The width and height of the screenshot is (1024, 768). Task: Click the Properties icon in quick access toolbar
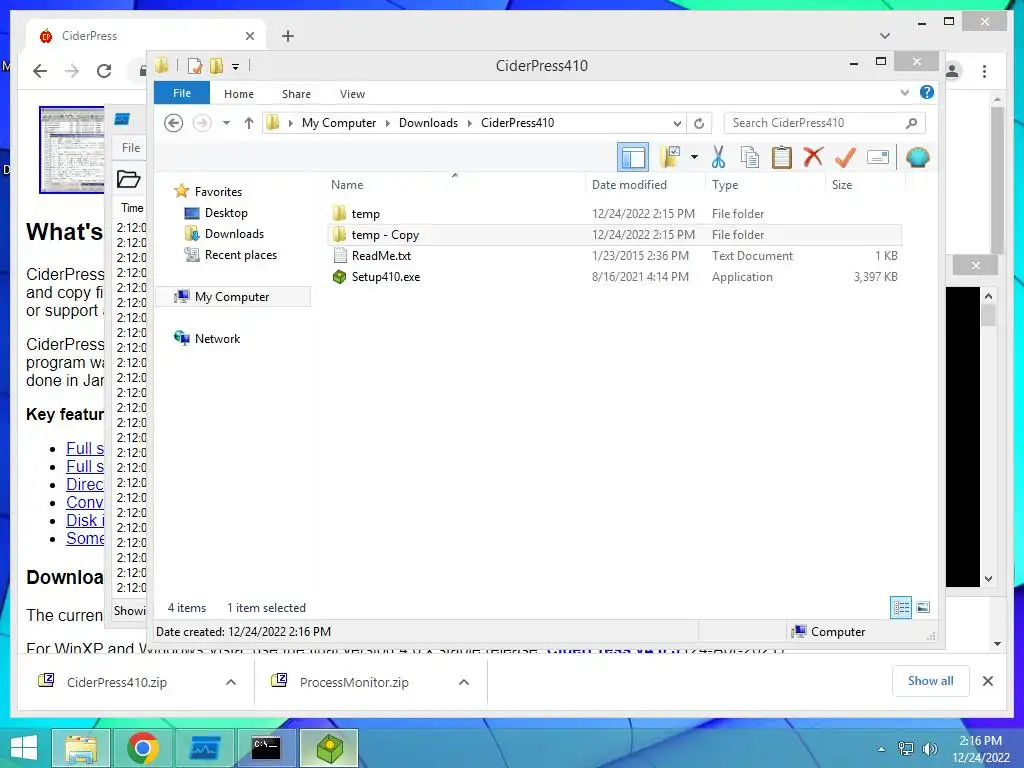pyautogui.click(x=194, y=65)
